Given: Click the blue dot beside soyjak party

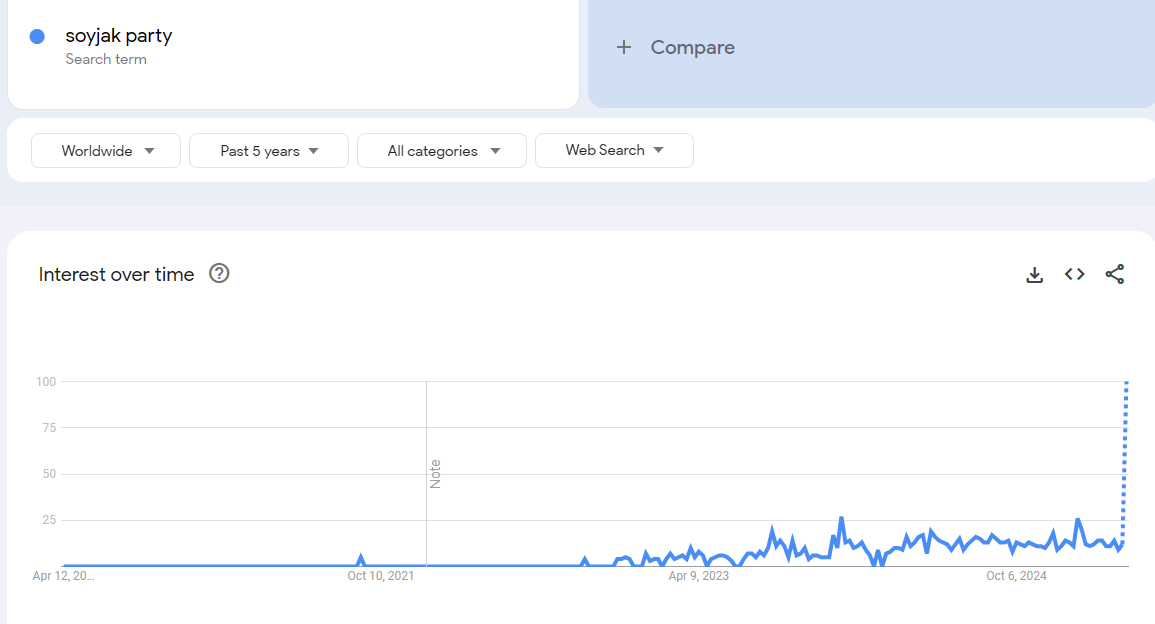Looking at the screenshot, I should (37, 37).
